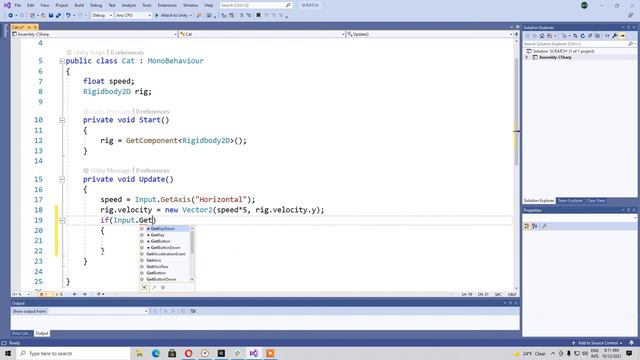Open the Any CPU platform dropdown
640x360 pixels.
coord(133,15)
